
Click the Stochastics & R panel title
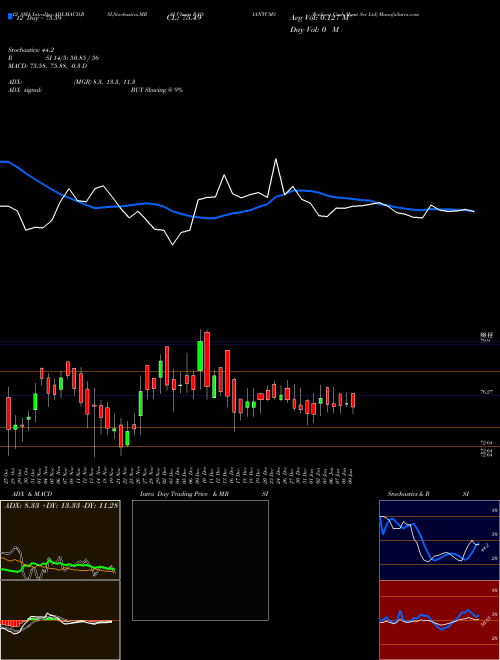(x=409, y=494)
